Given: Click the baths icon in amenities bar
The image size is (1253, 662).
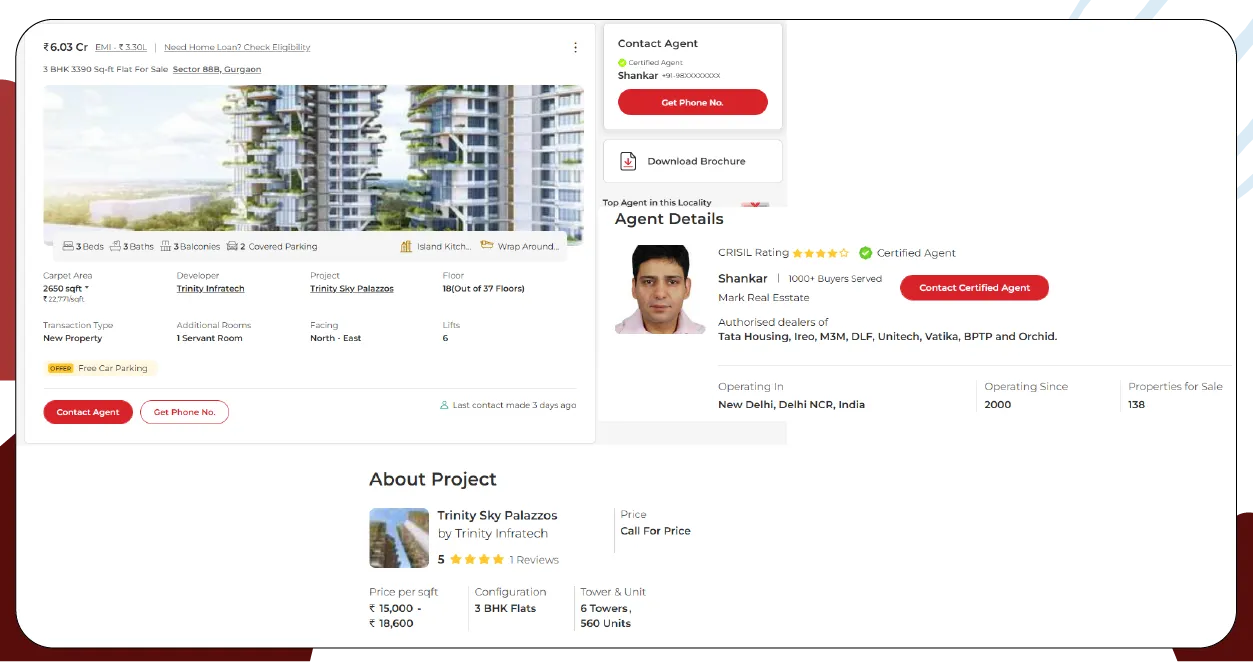Looking at the screenshot, I should [116, 246].
